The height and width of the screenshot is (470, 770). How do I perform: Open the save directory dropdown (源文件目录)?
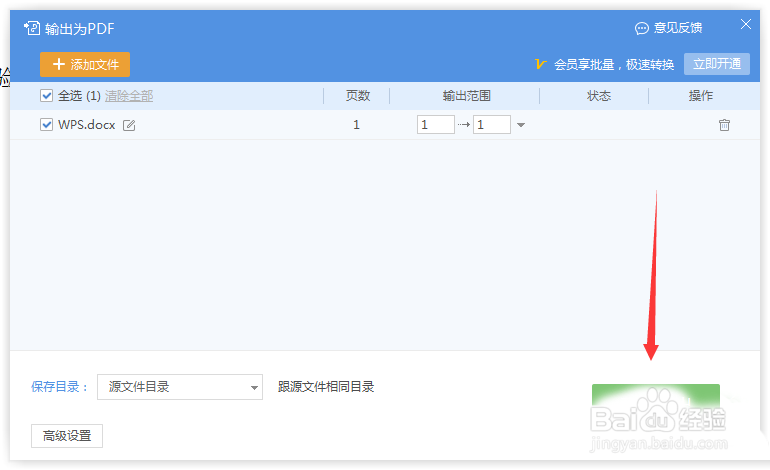coord(180,387)
